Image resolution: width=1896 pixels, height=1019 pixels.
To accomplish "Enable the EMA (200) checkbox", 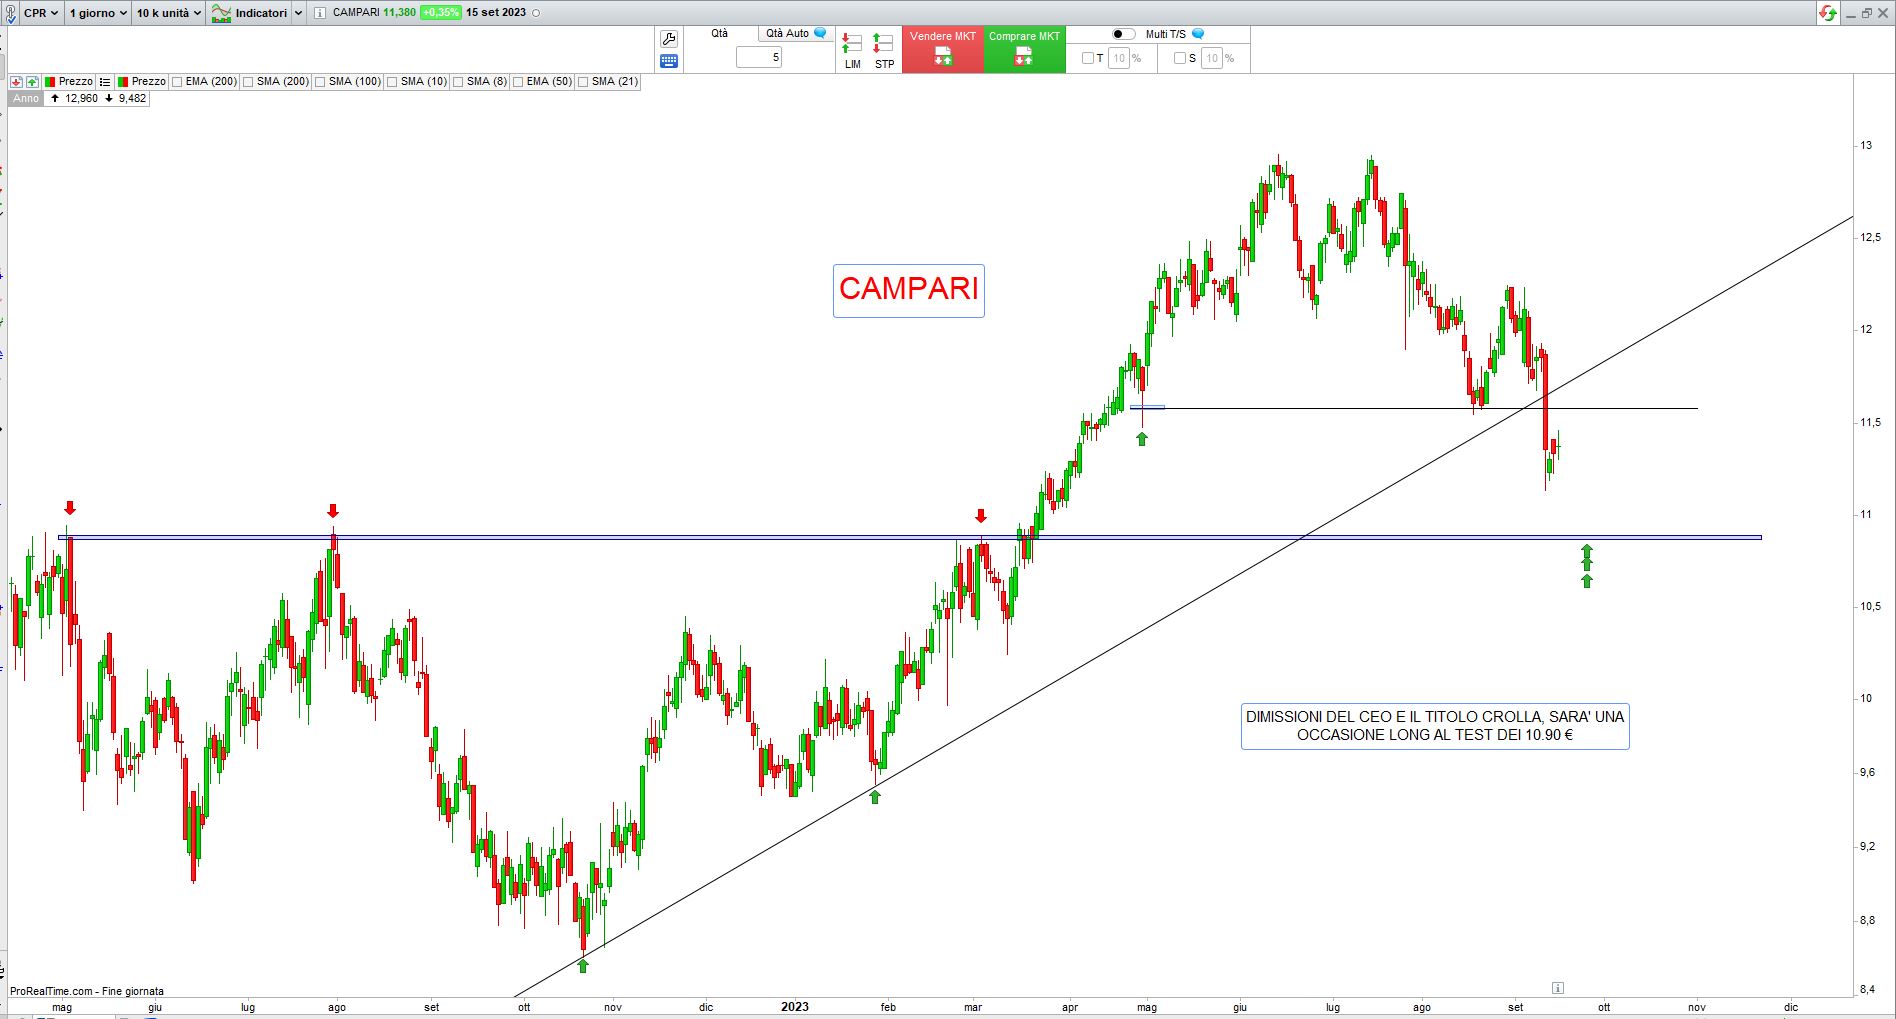I will click(177, 82).
